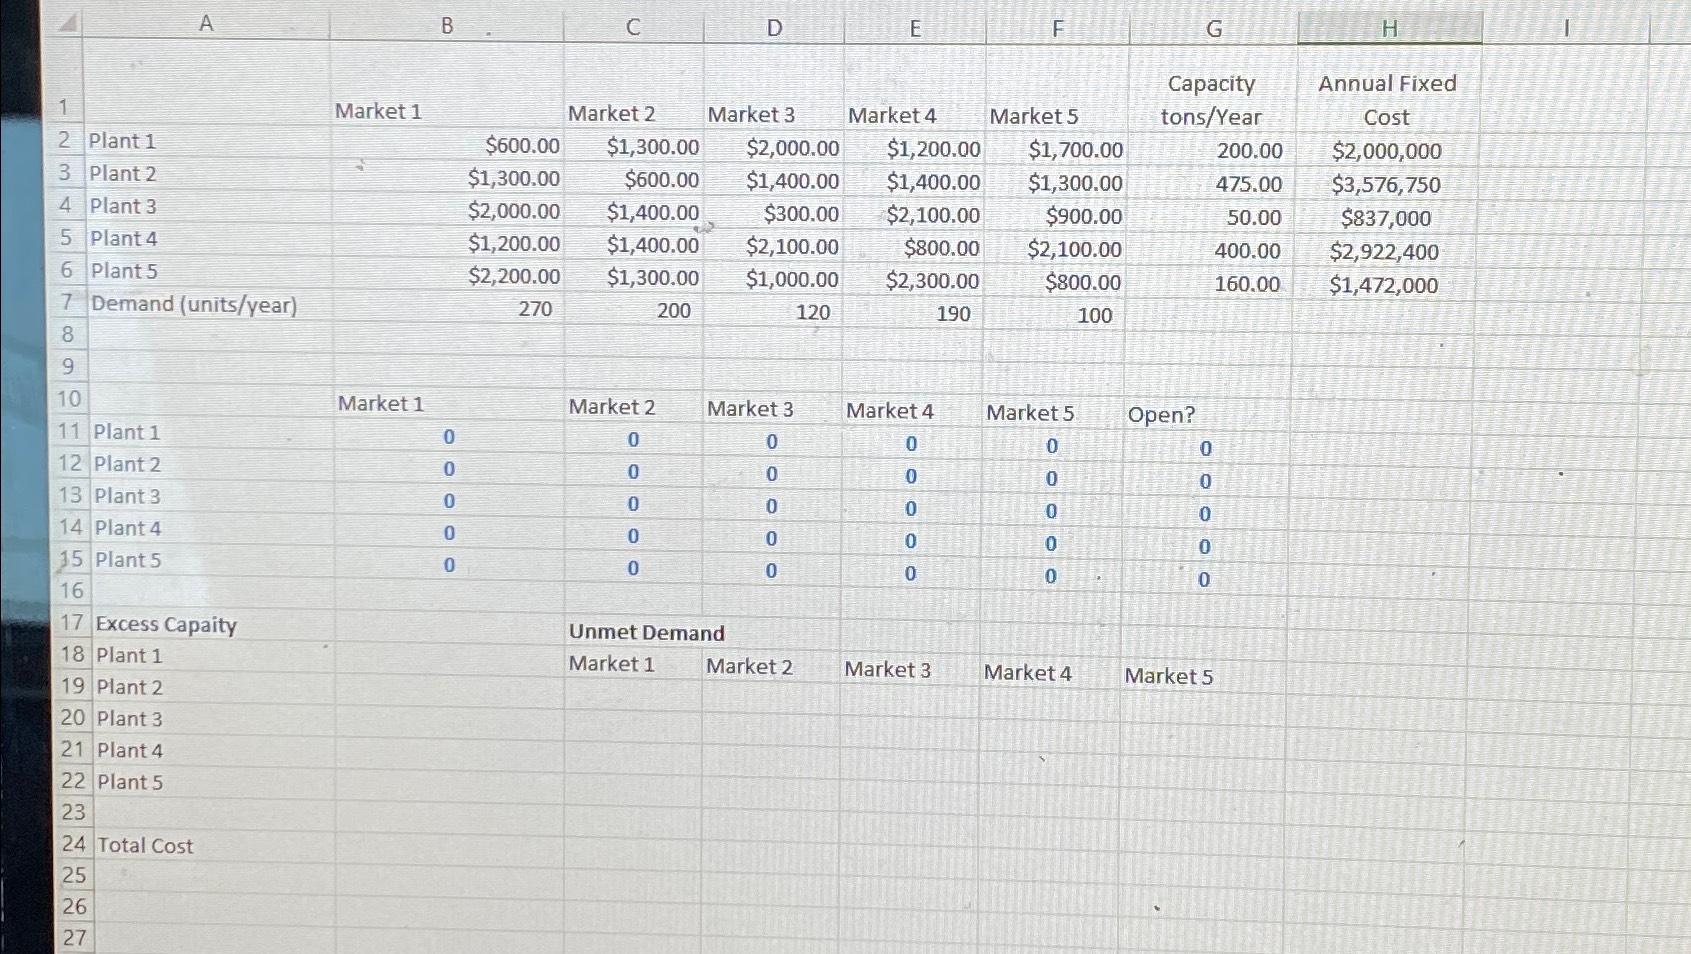This screenshot has width=1691, height=954.
Task: Click Market 1 under Unmet Demand
Action: pos(611,664)
